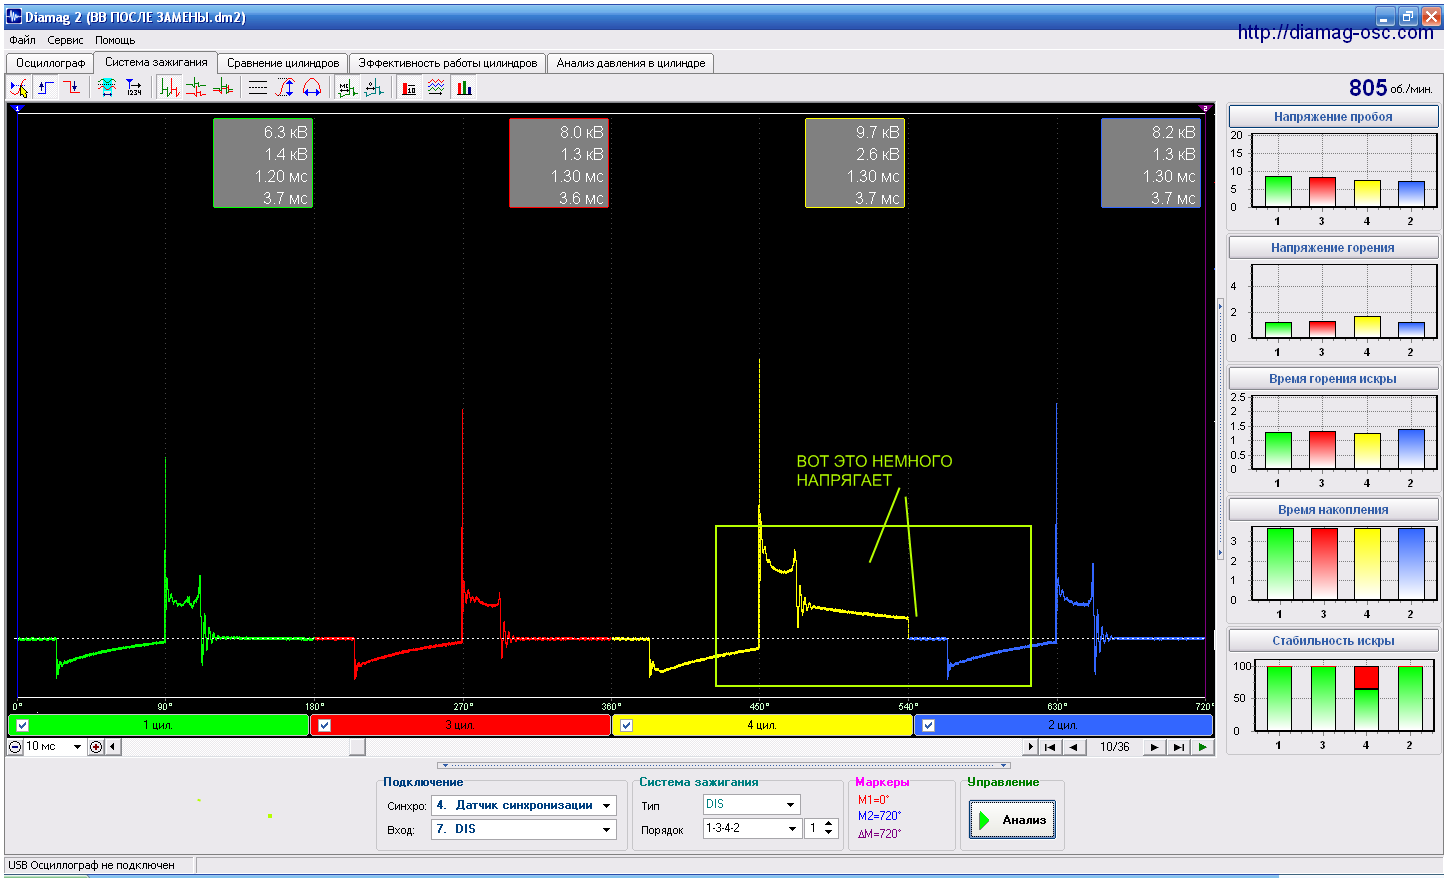Open the Вход DIS dropdown
Image resolution: width=1448 pixels, height=878 pixels.
click(606, 830)
